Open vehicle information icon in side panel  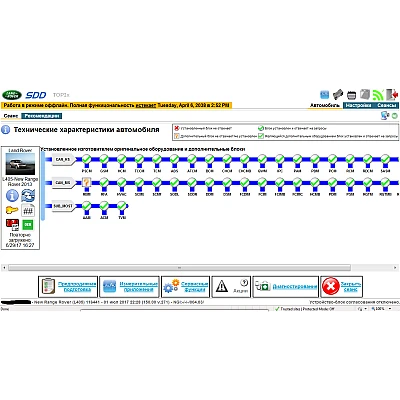coord(12,195)
